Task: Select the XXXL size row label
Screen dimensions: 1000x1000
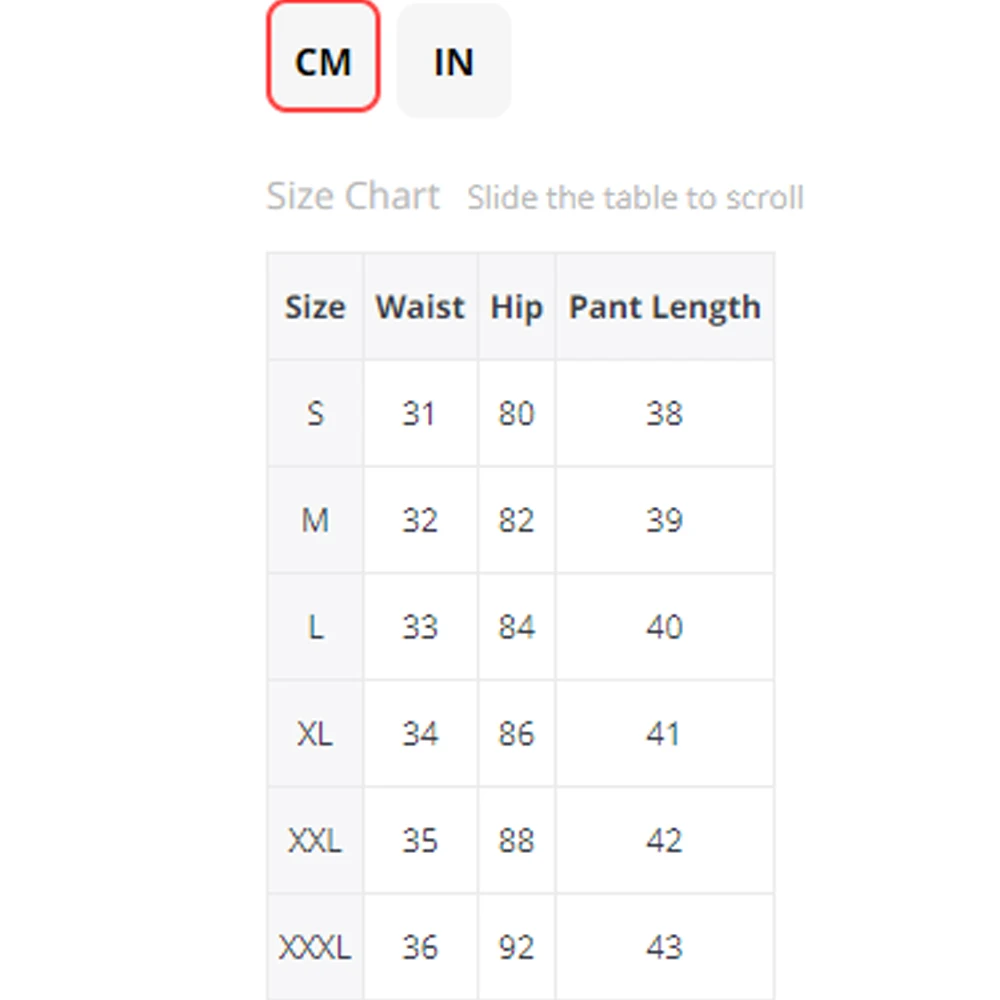Action: click(x=315, y=947)
